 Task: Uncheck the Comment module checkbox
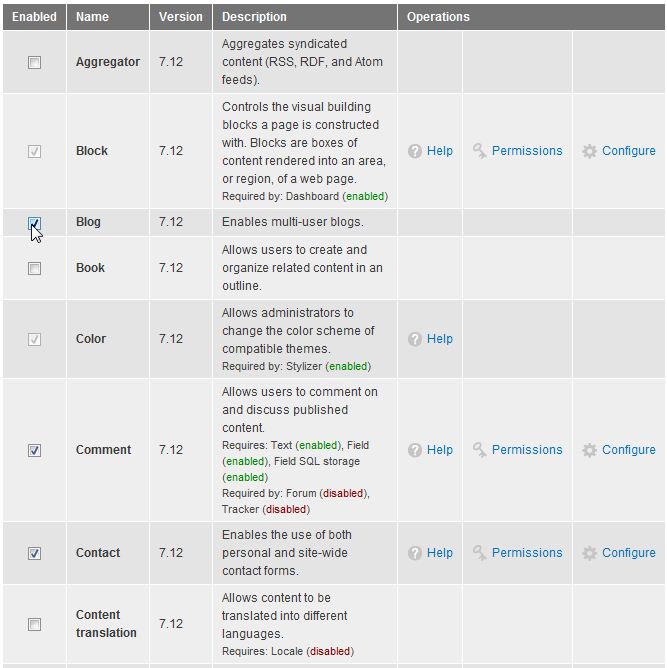pyautogui.click(x=35, y=450)
